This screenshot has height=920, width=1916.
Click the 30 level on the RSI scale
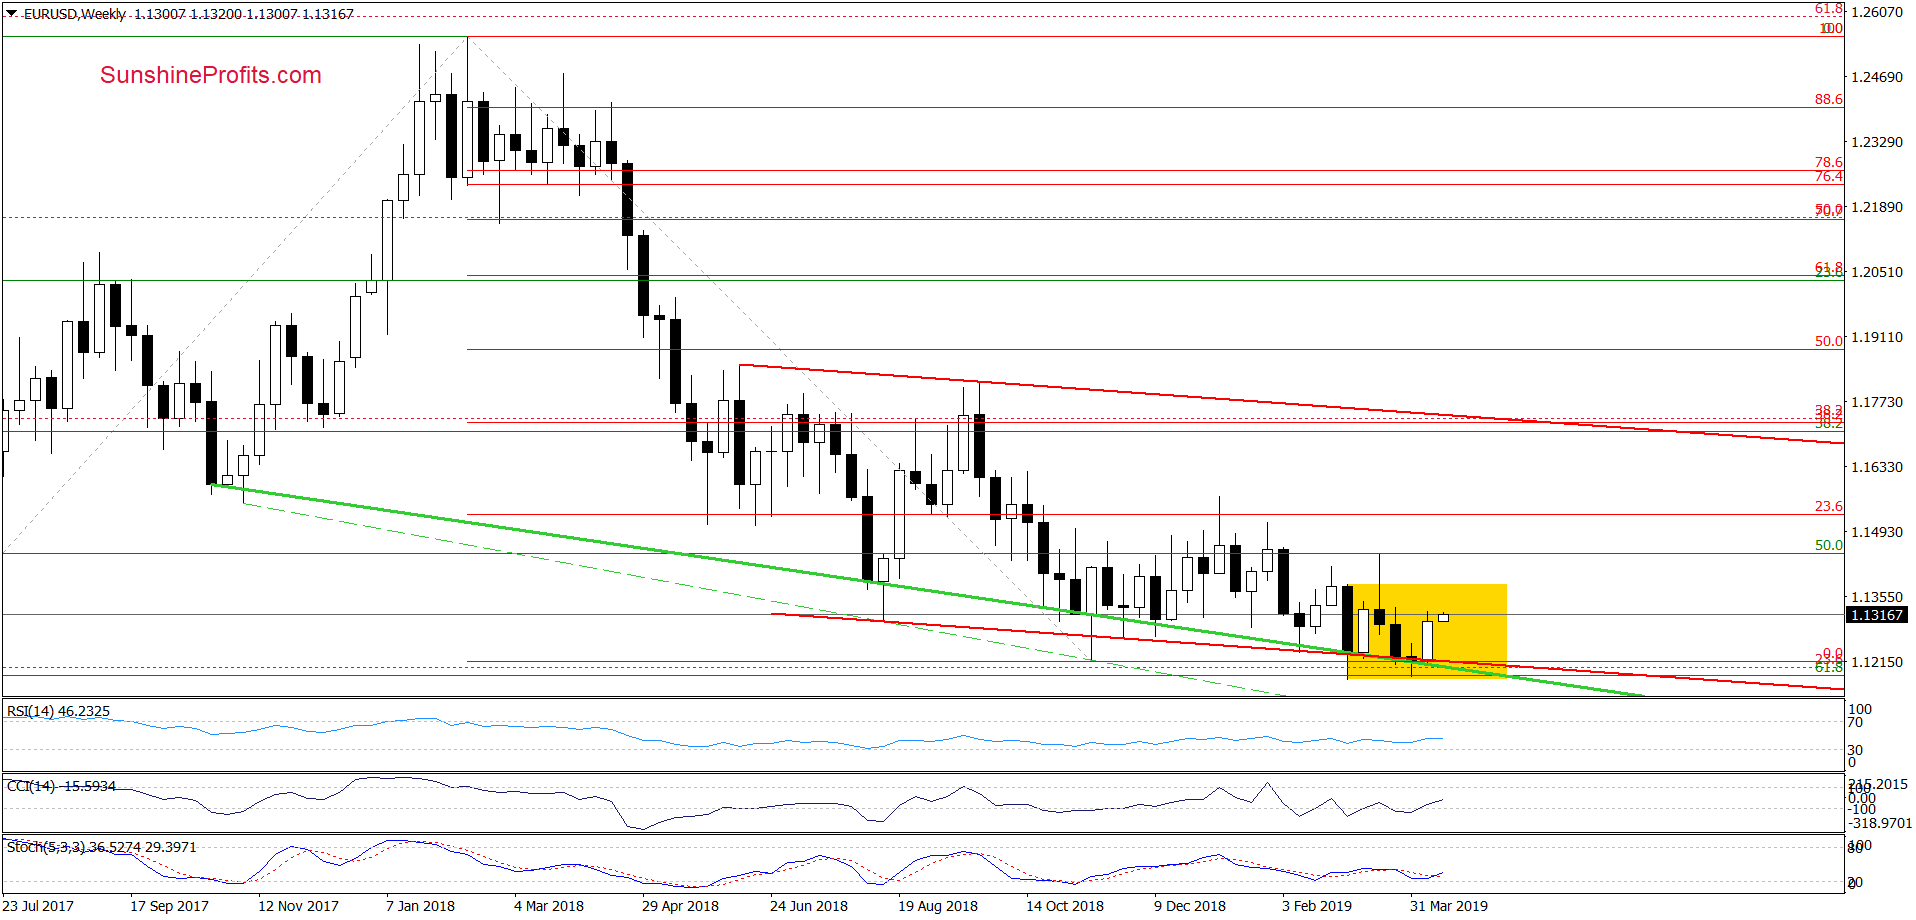point(1855,750)
